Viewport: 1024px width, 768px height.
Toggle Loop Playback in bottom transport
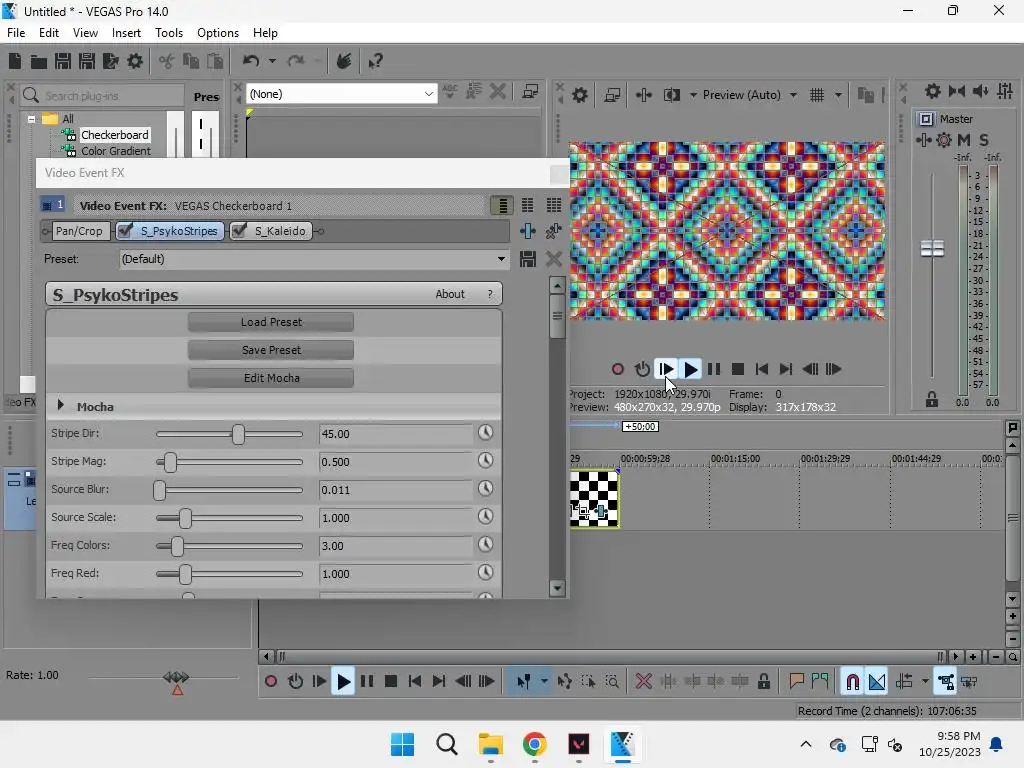click(x=295, y=682)
